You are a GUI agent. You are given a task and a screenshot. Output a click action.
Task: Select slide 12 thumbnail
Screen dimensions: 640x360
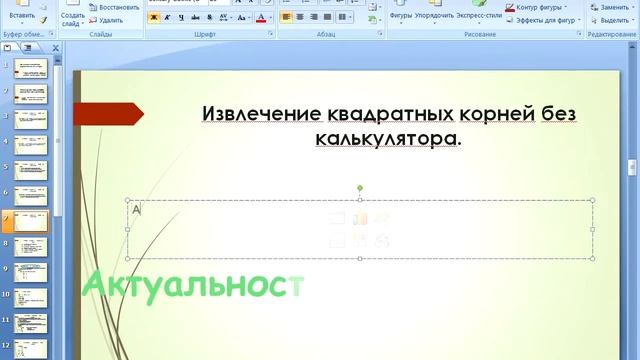tap(31, 349)
